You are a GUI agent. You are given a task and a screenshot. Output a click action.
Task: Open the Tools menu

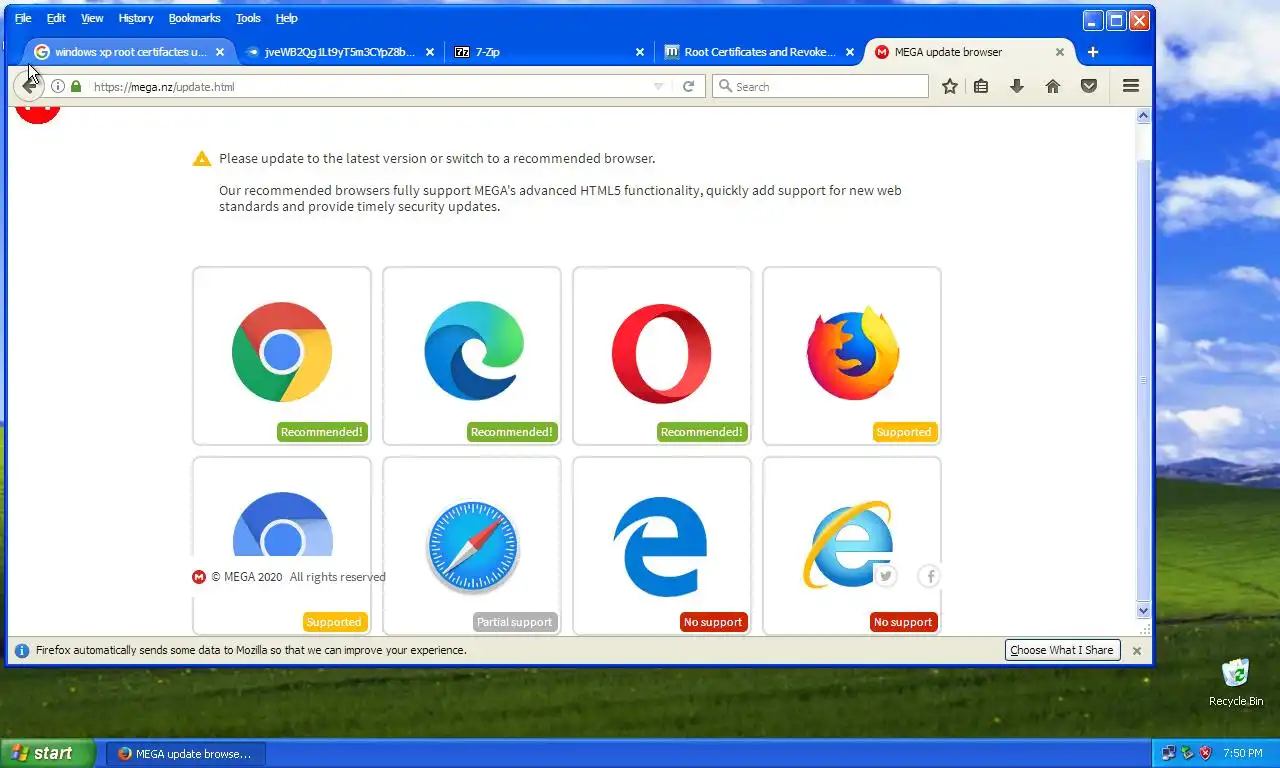248,18
